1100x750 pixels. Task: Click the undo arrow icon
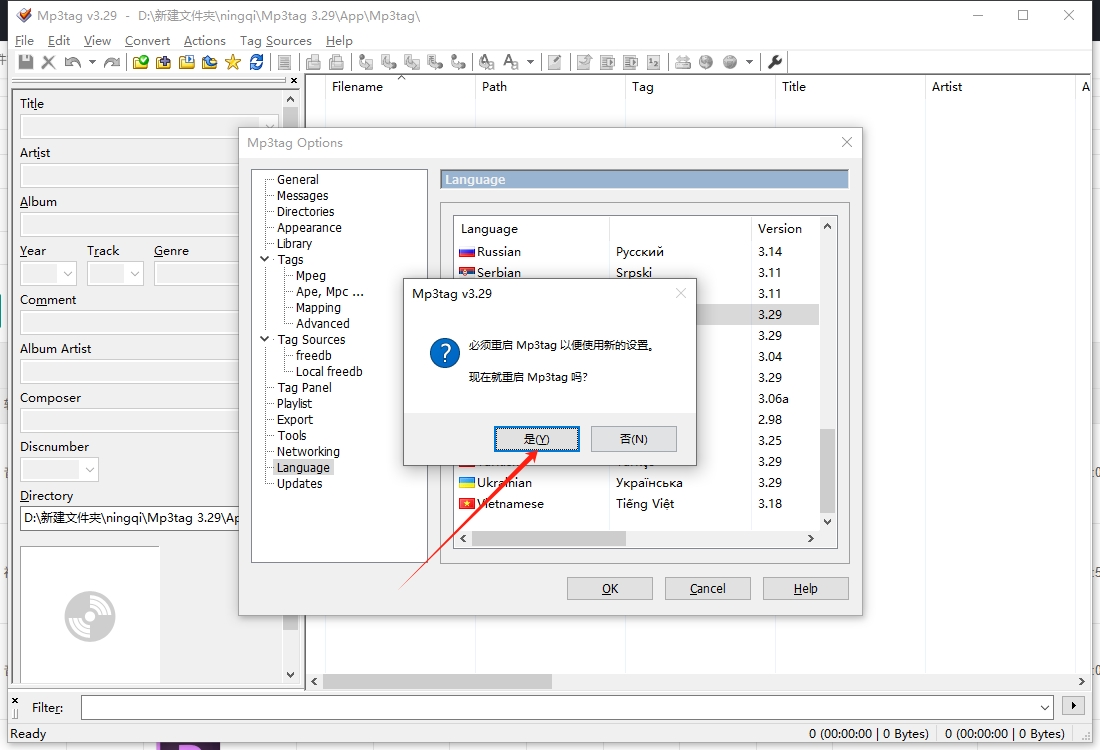click(x=72, y=62)
